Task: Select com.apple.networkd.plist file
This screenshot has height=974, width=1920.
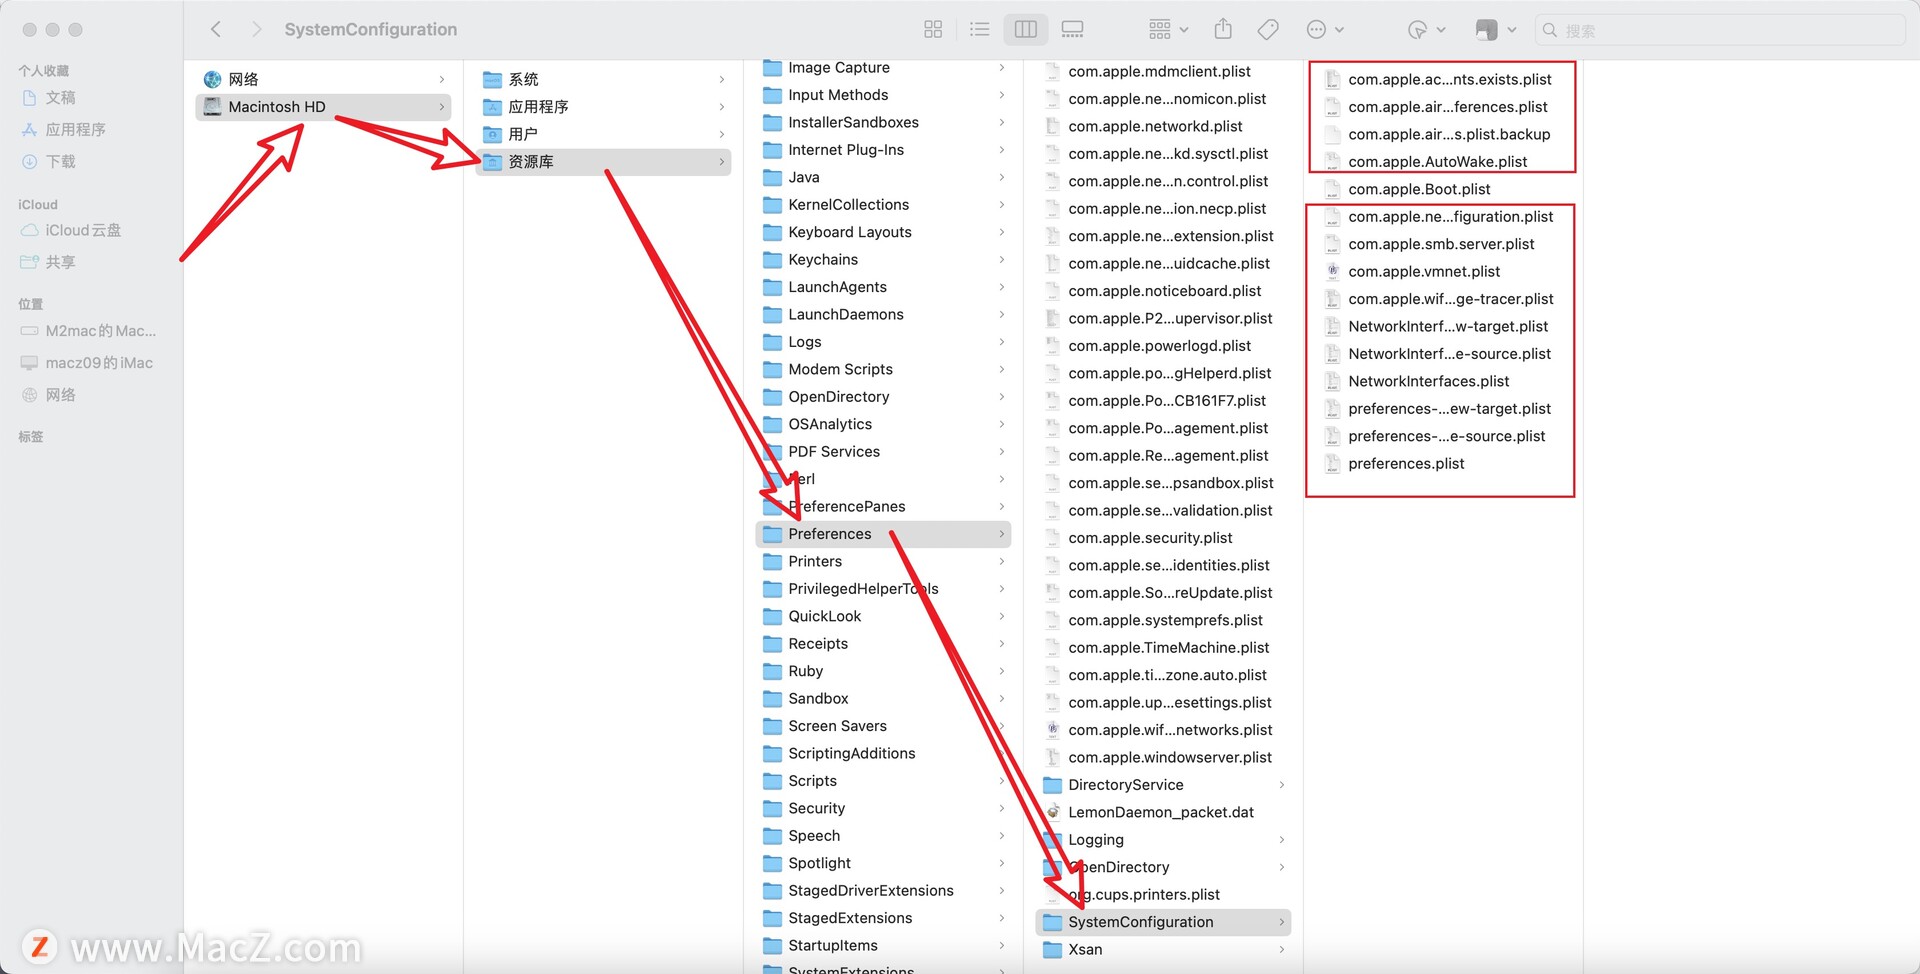Action: [x=1163, y=127]
